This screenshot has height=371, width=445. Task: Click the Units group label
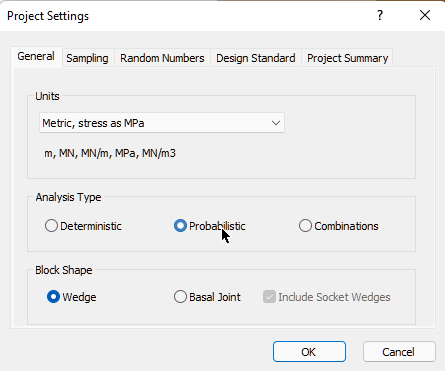(x=47, y=96)
